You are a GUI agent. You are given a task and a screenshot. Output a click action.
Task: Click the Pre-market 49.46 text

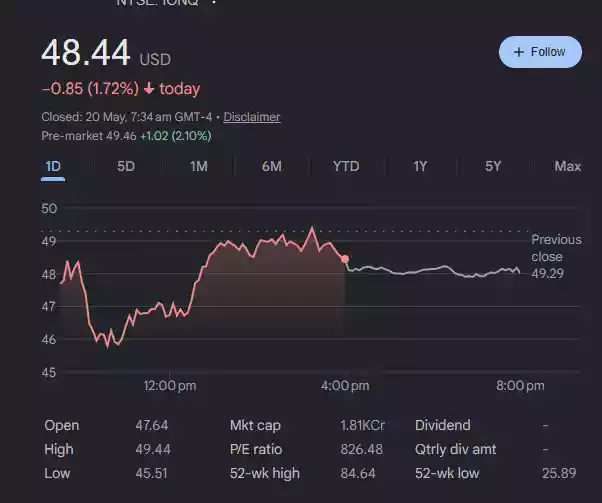89,136
